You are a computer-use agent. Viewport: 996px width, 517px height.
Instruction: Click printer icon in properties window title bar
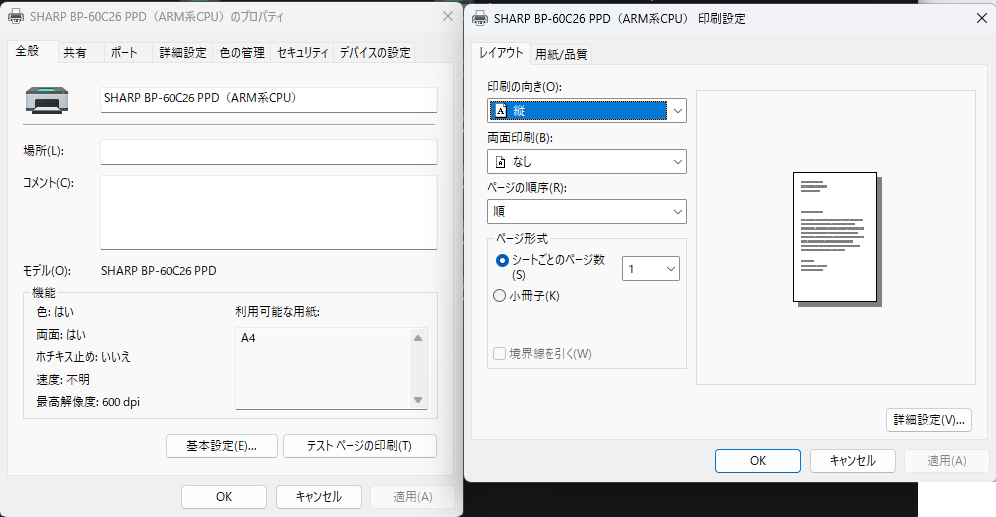(x=17, y=17)
